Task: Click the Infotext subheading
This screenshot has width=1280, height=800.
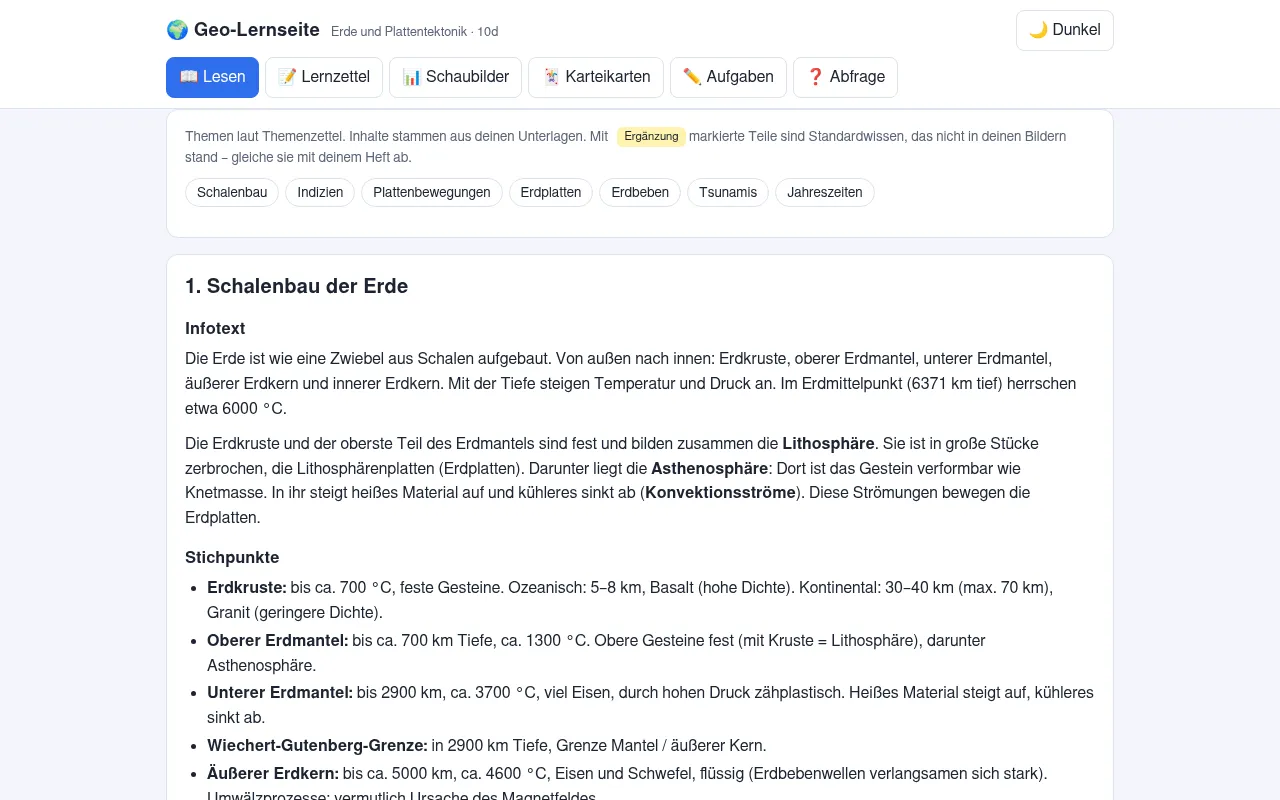Action: pyautogui.click(x=215, y=328)
